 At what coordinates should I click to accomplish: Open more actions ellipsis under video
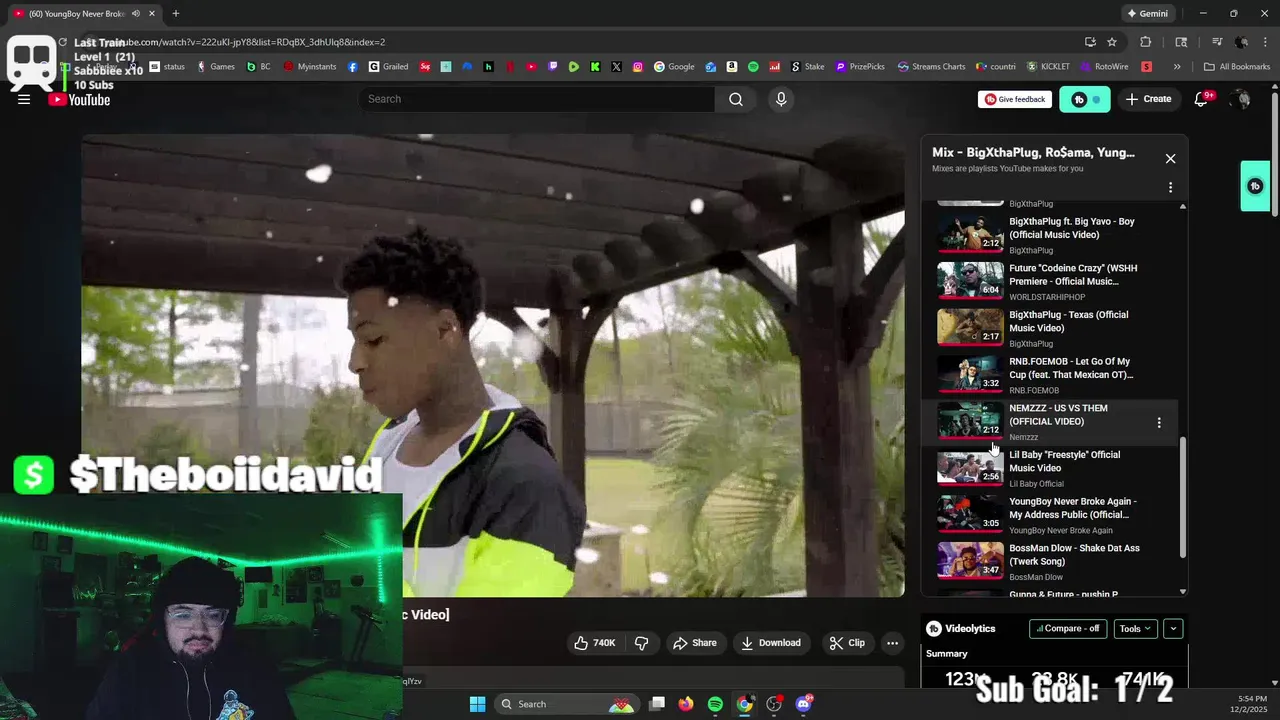893,643
